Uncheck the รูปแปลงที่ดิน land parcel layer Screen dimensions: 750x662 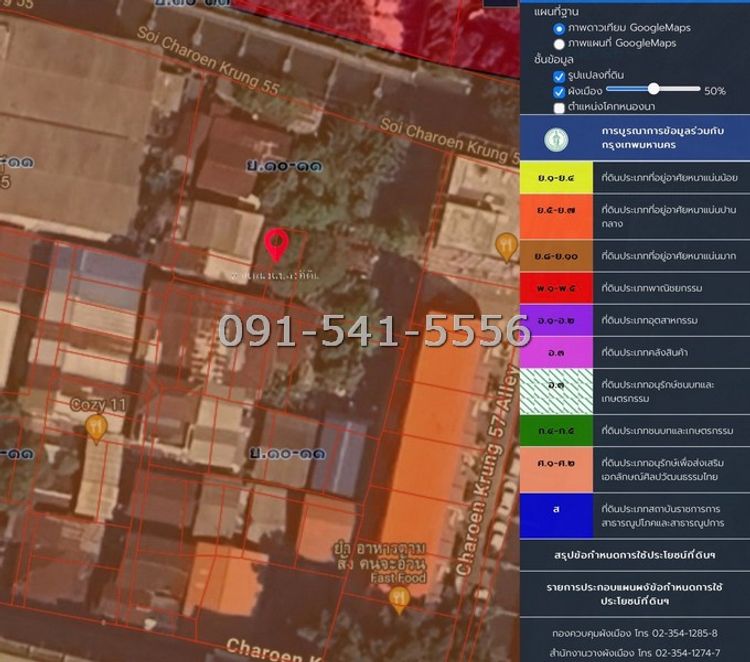click(560, 76)
